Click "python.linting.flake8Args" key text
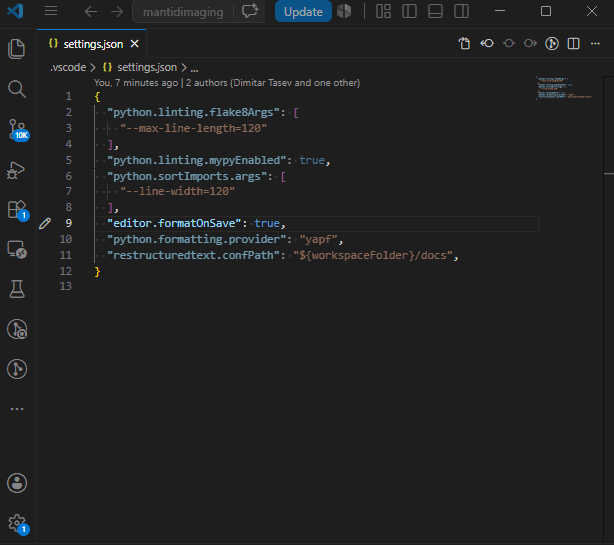 coord(193,112)
